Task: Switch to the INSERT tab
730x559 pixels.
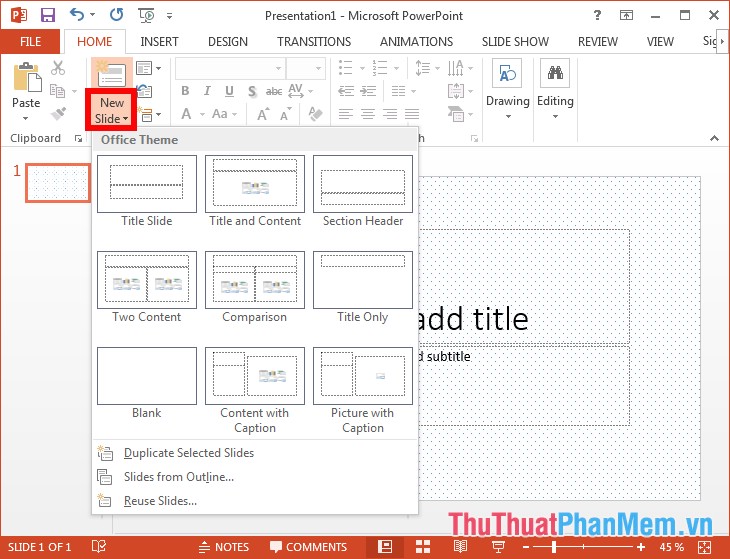Action: (x=159, y=41)
